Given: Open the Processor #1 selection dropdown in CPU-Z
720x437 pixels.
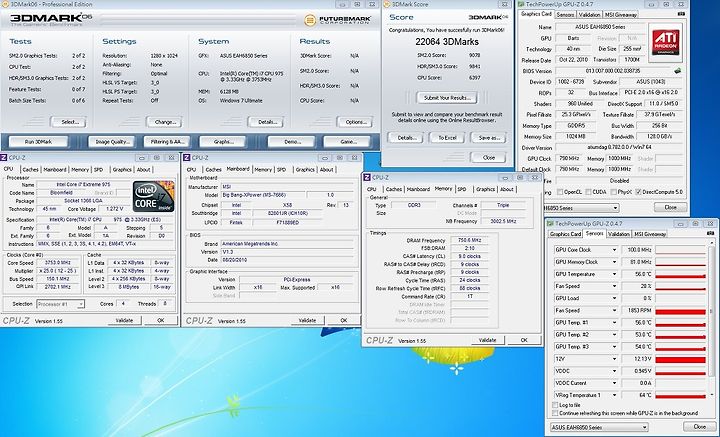Looking at the screenshot, I should pyautogui.click(x=60, y=304).
